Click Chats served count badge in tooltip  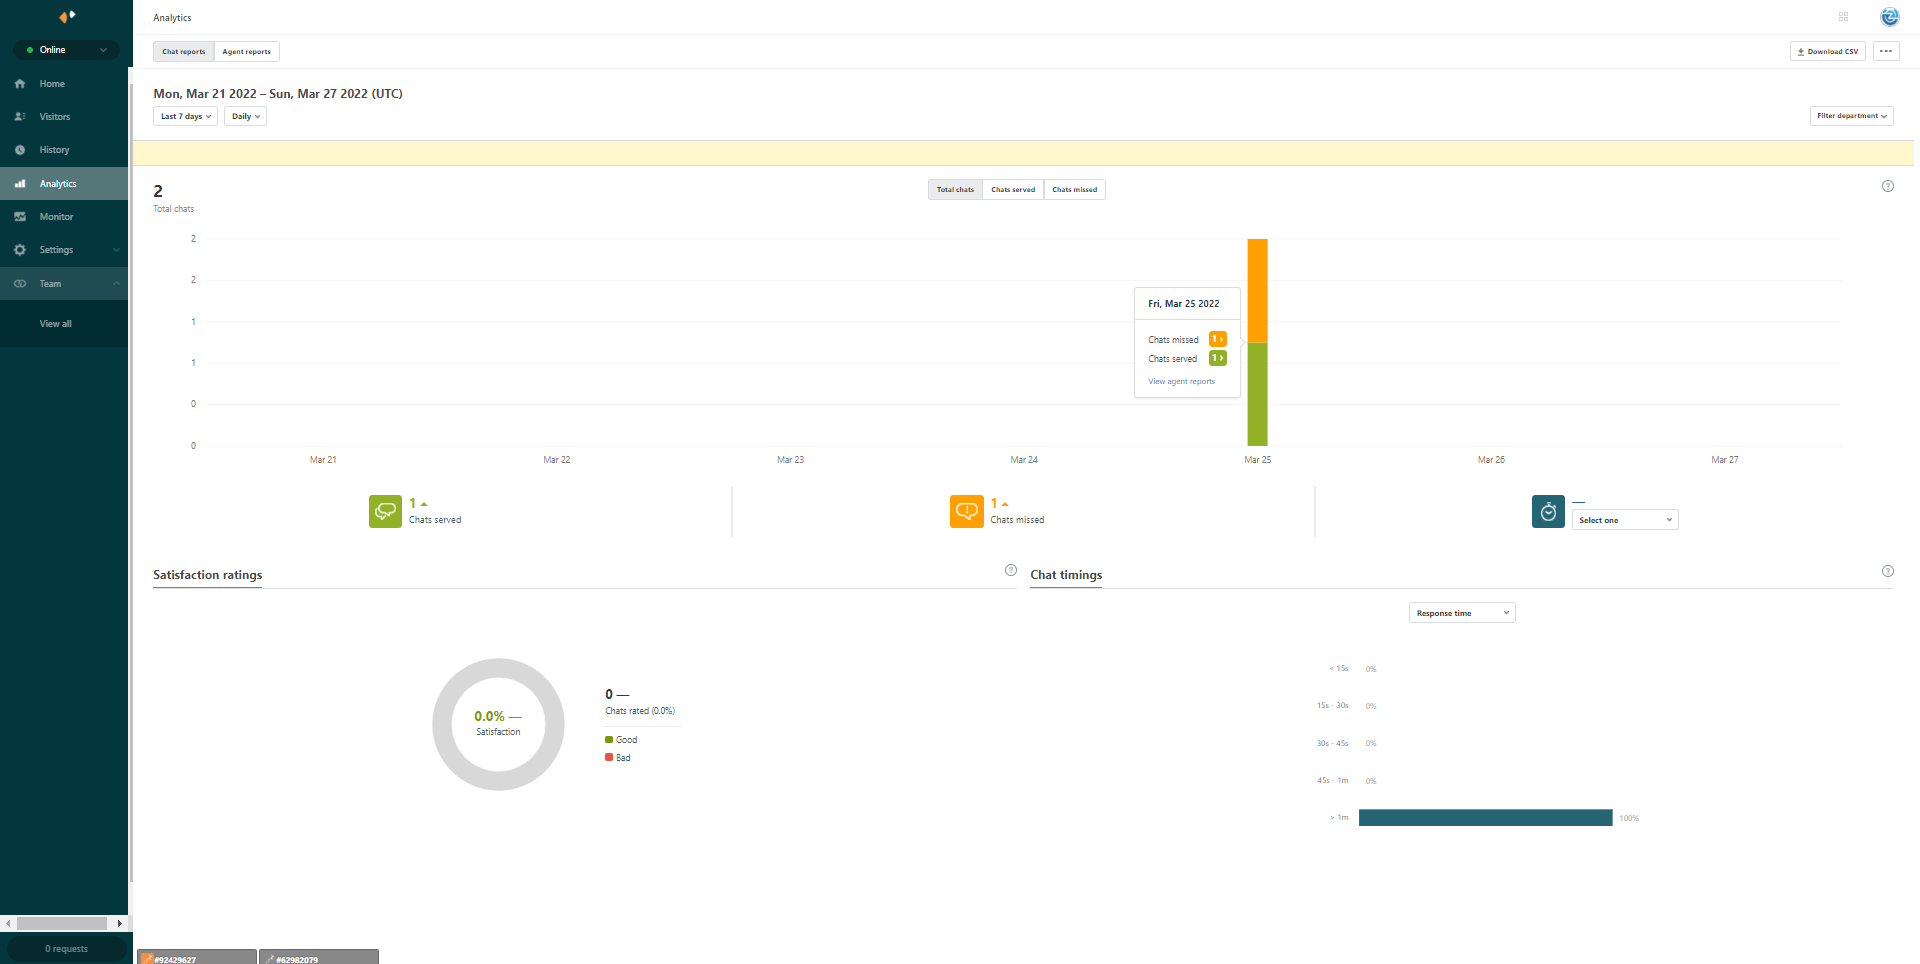click(1217, 358)
